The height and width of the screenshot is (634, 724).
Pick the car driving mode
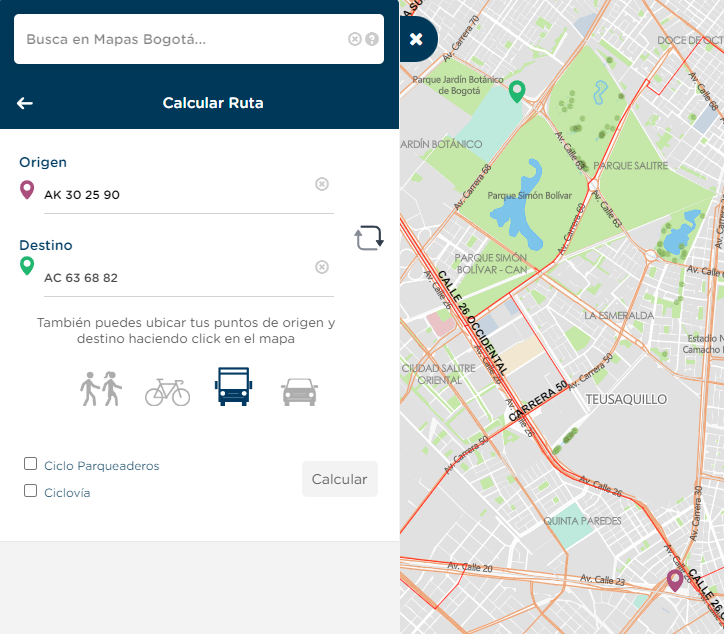click(299, 391)
